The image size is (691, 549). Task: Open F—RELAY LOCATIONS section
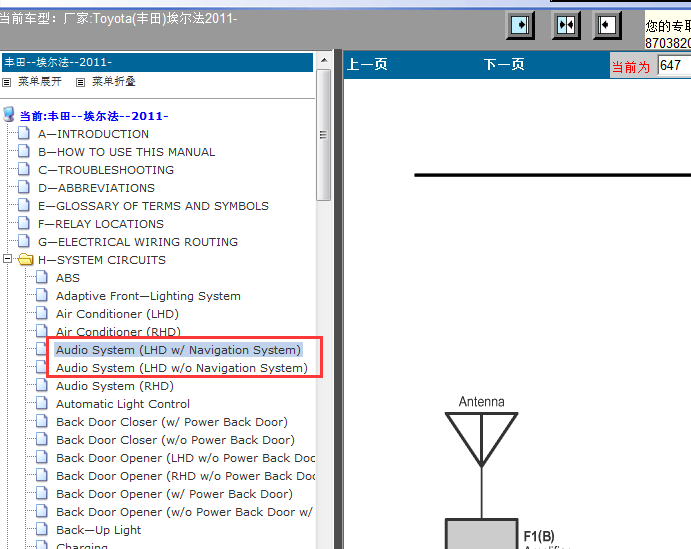(x=101, y=224)
